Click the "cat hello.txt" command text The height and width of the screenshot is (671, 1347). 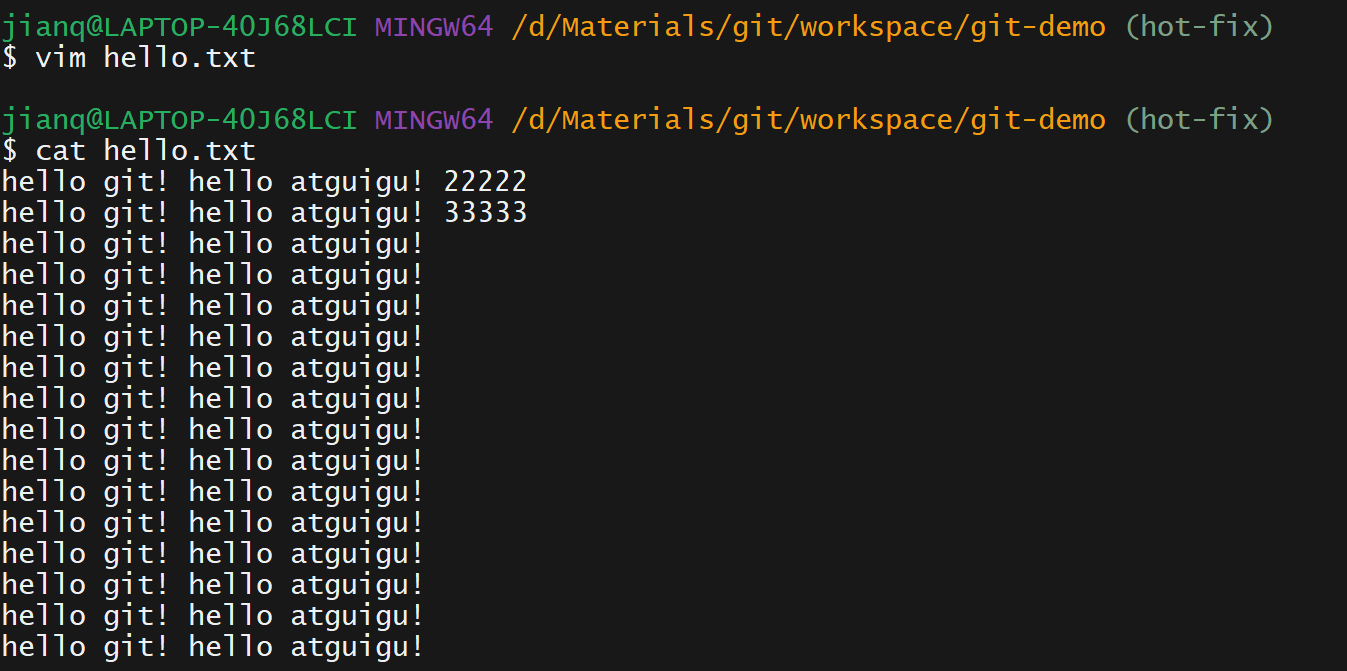click(x=146, y=151)
